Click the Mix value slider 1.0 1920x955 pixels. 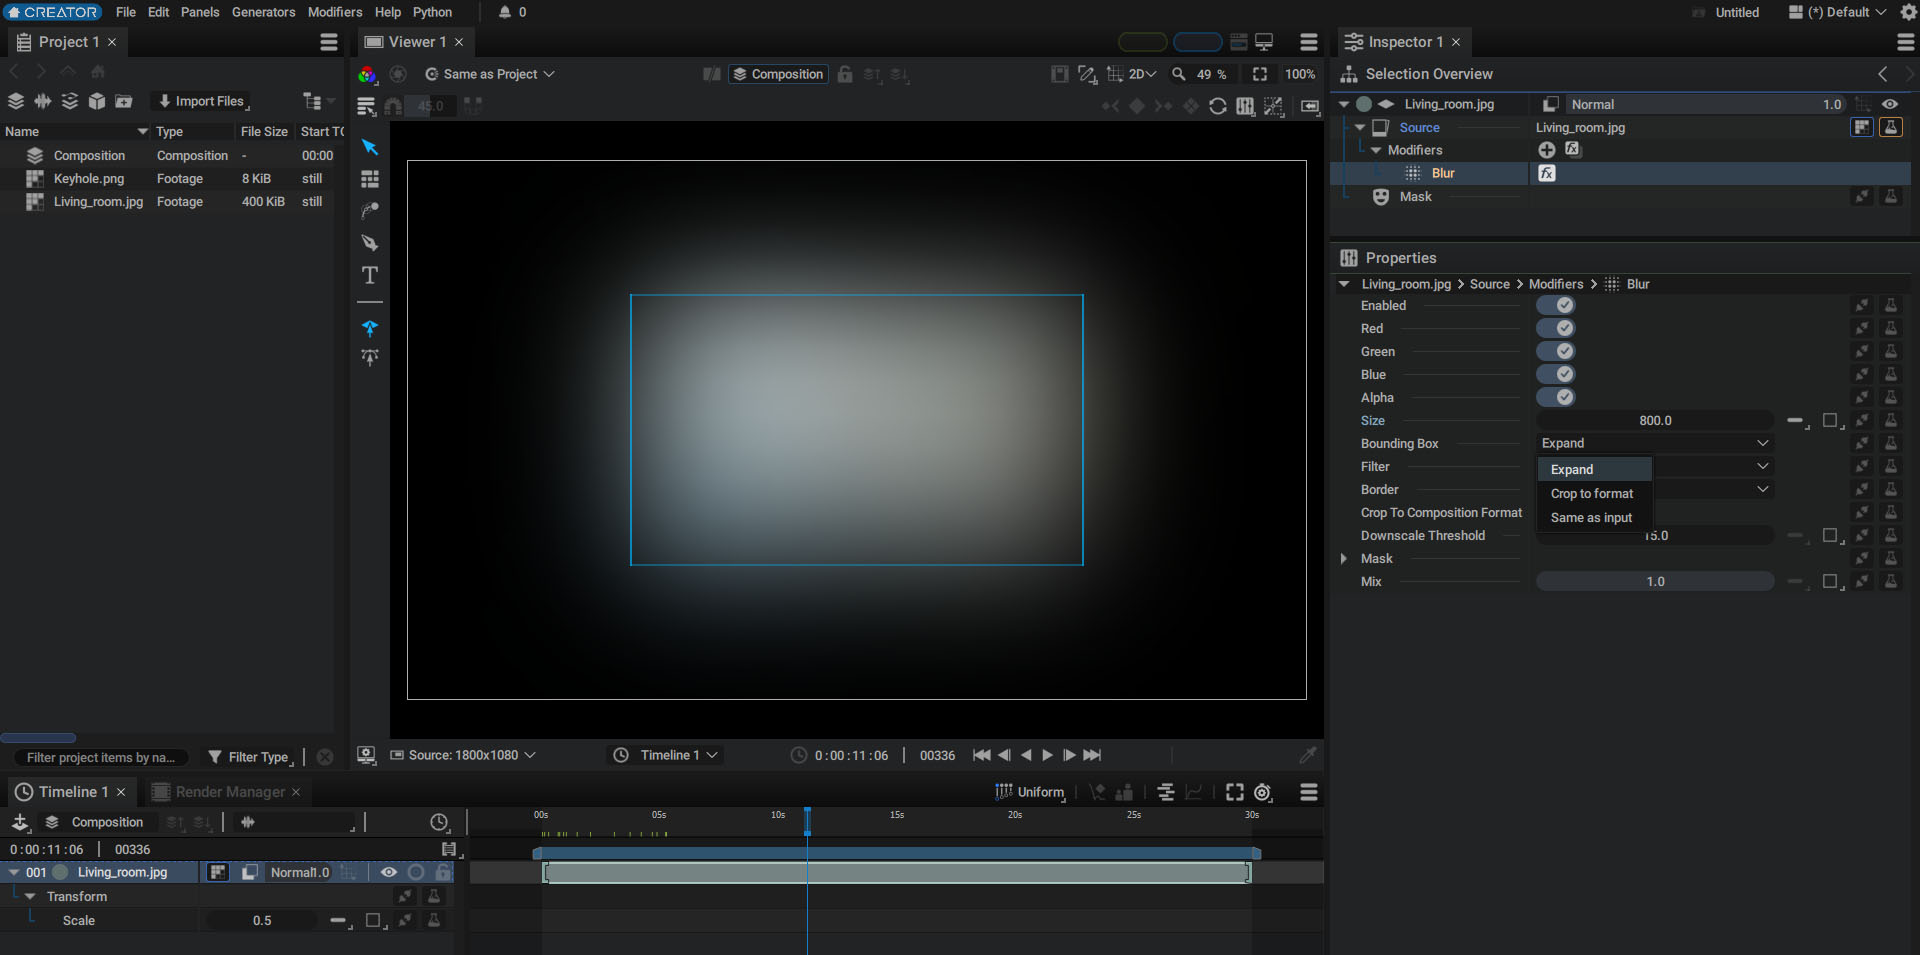pyautogui.click(x=1655, y=581)
